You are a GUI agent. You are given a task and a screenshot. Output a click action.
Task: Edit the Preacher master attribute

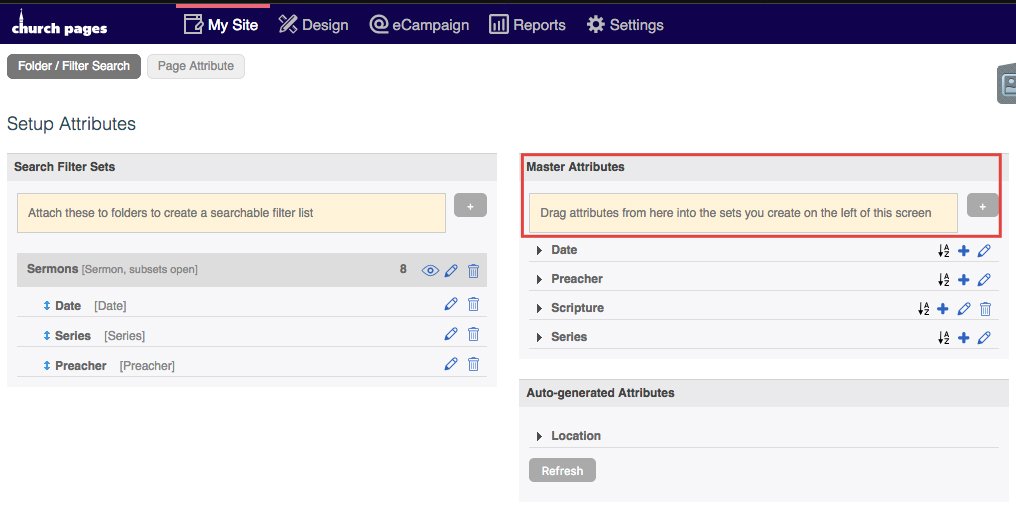click(x=984, y=280)
